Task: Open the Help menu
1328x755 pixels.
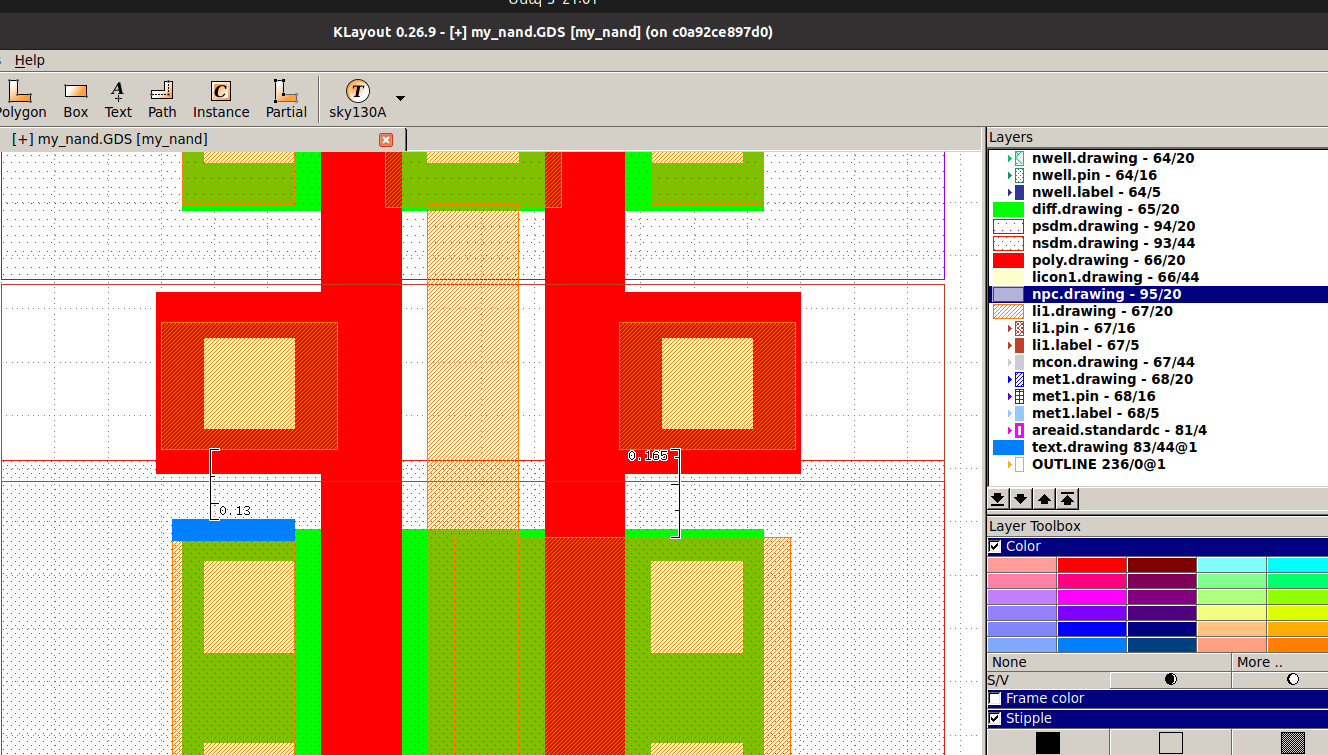Action: click(29, 60)
